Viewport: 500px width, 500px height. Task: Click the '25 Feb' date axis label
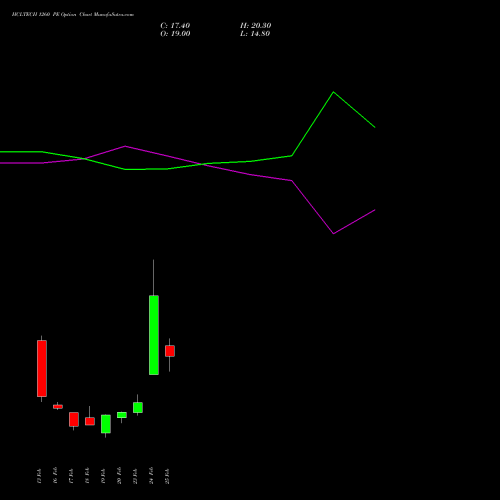[x=167, y=476]
